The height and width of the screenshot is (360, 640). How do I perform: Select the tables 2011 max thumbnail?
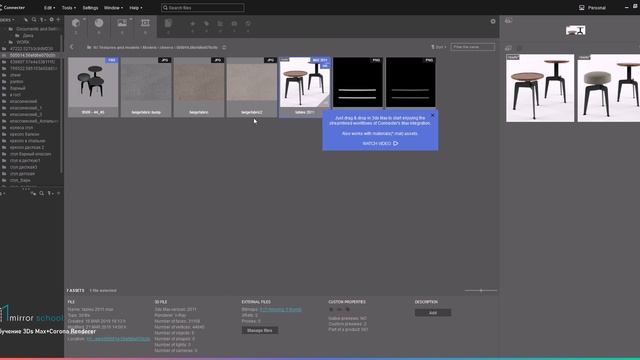305,87
